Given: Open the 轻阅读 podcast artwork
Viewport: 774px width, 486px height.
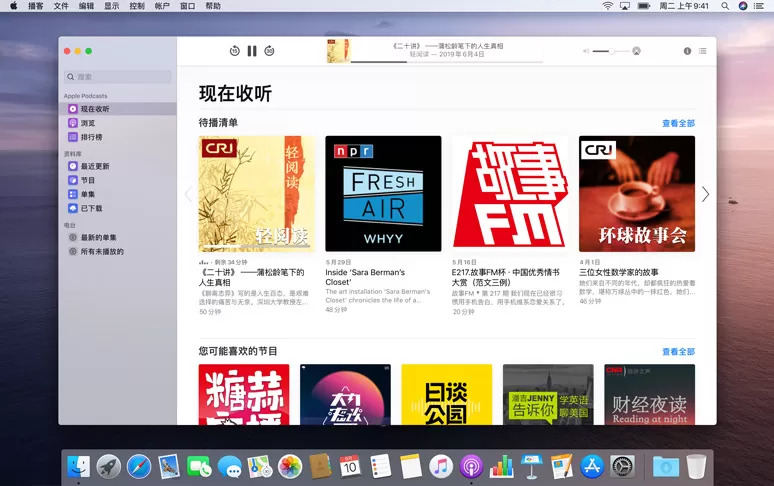Looking at the screenshot, I should click(x=257, y=194).
